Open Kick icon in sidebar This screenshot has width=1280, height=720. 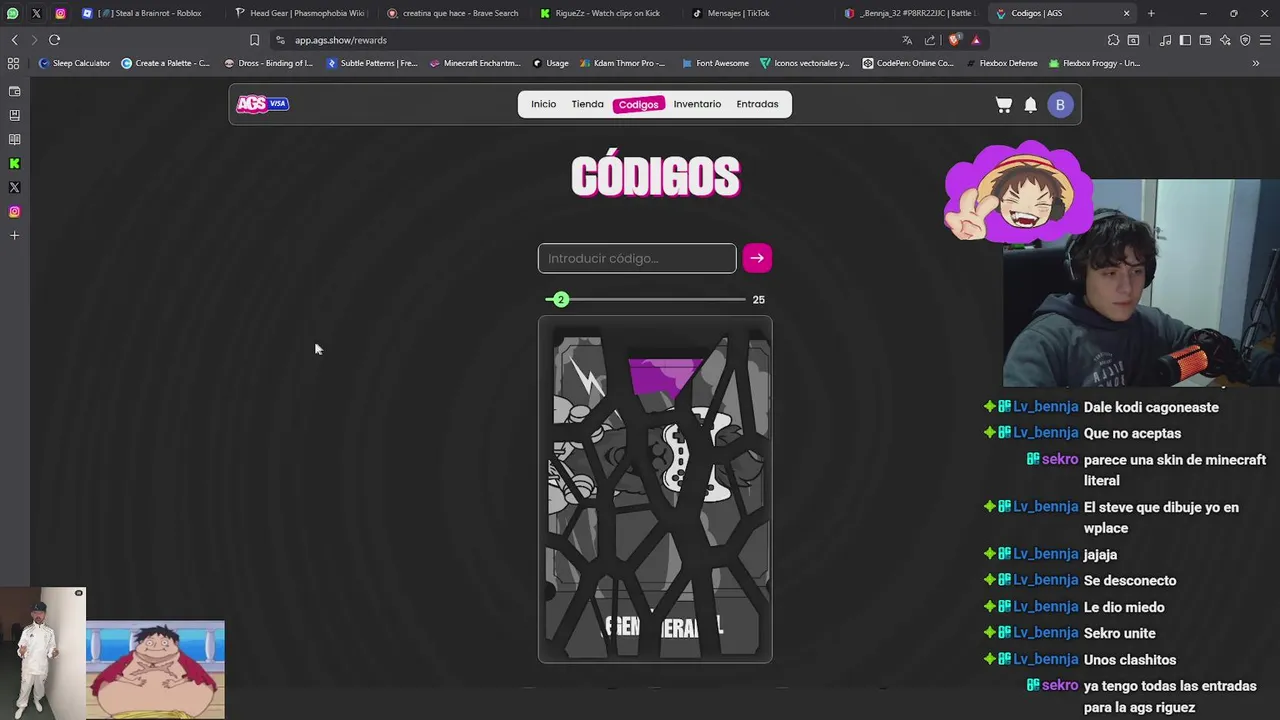pos(14,163)
